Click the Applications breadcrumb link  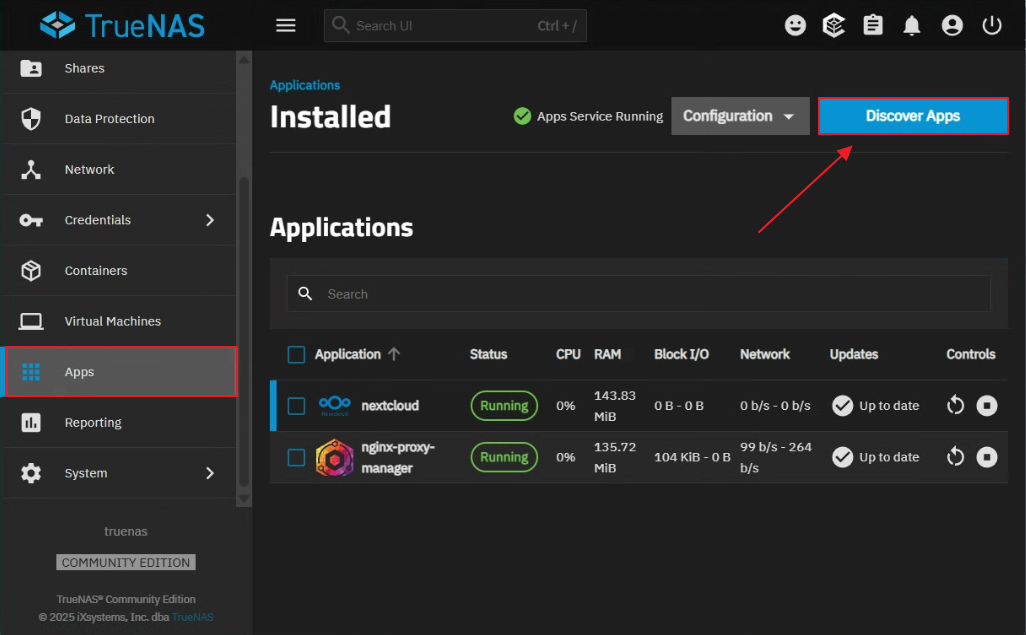click(x=305, y=85)
